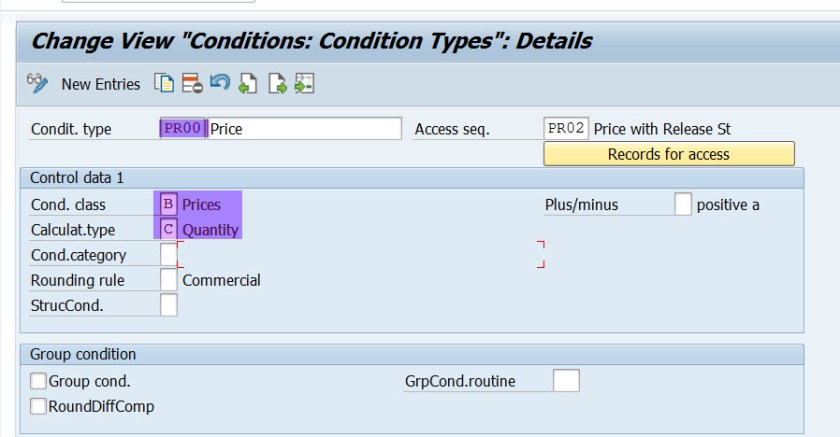Enable the Group cond. checkbox
840x437 pixels.
(38, 381)
